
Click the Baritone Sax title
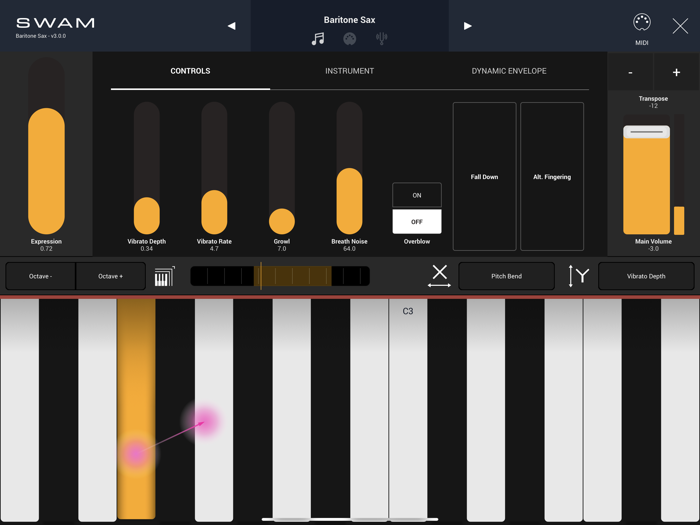tap(350, 20)
